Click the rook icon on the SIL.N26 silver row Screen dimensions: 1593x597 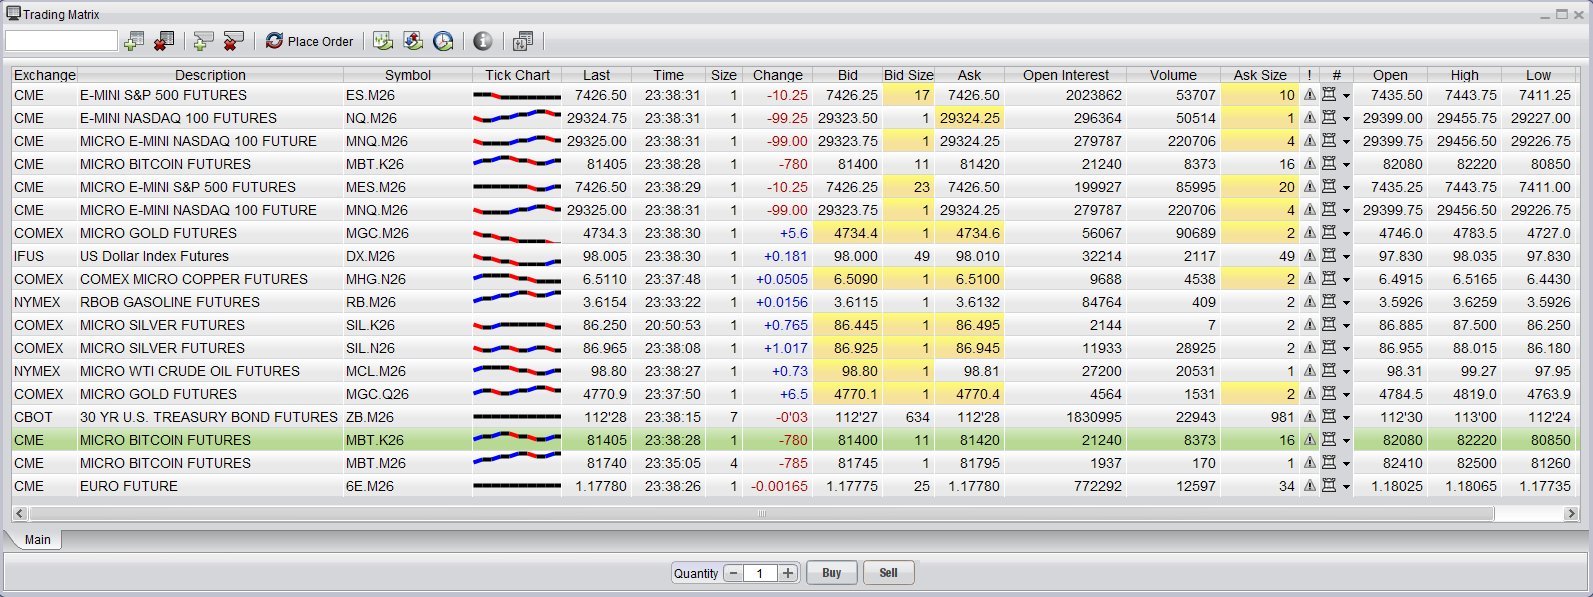(x=1329, y=348)
